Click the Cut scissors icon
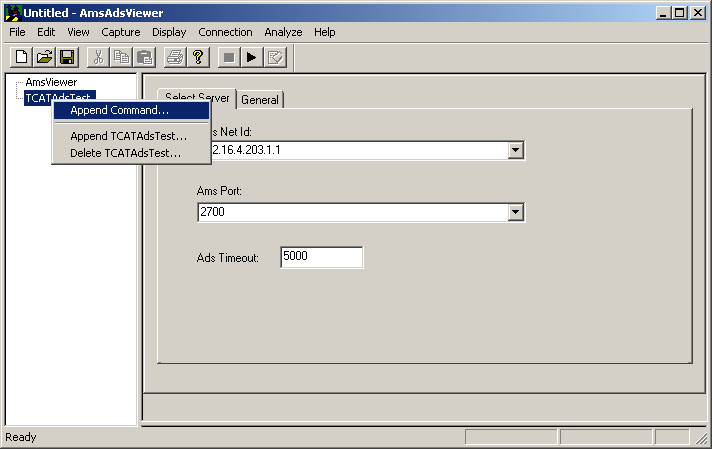 click(x=98, y=58)
